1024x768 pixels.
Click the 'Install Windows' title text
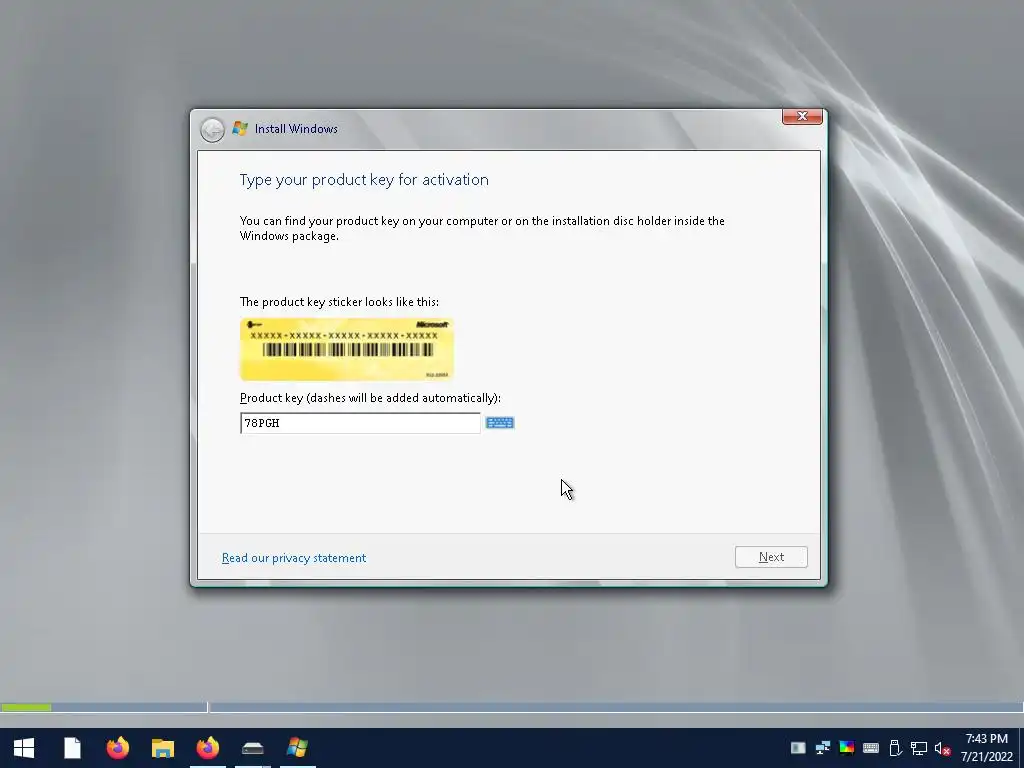pyautogui.click(x=296, y=129)
